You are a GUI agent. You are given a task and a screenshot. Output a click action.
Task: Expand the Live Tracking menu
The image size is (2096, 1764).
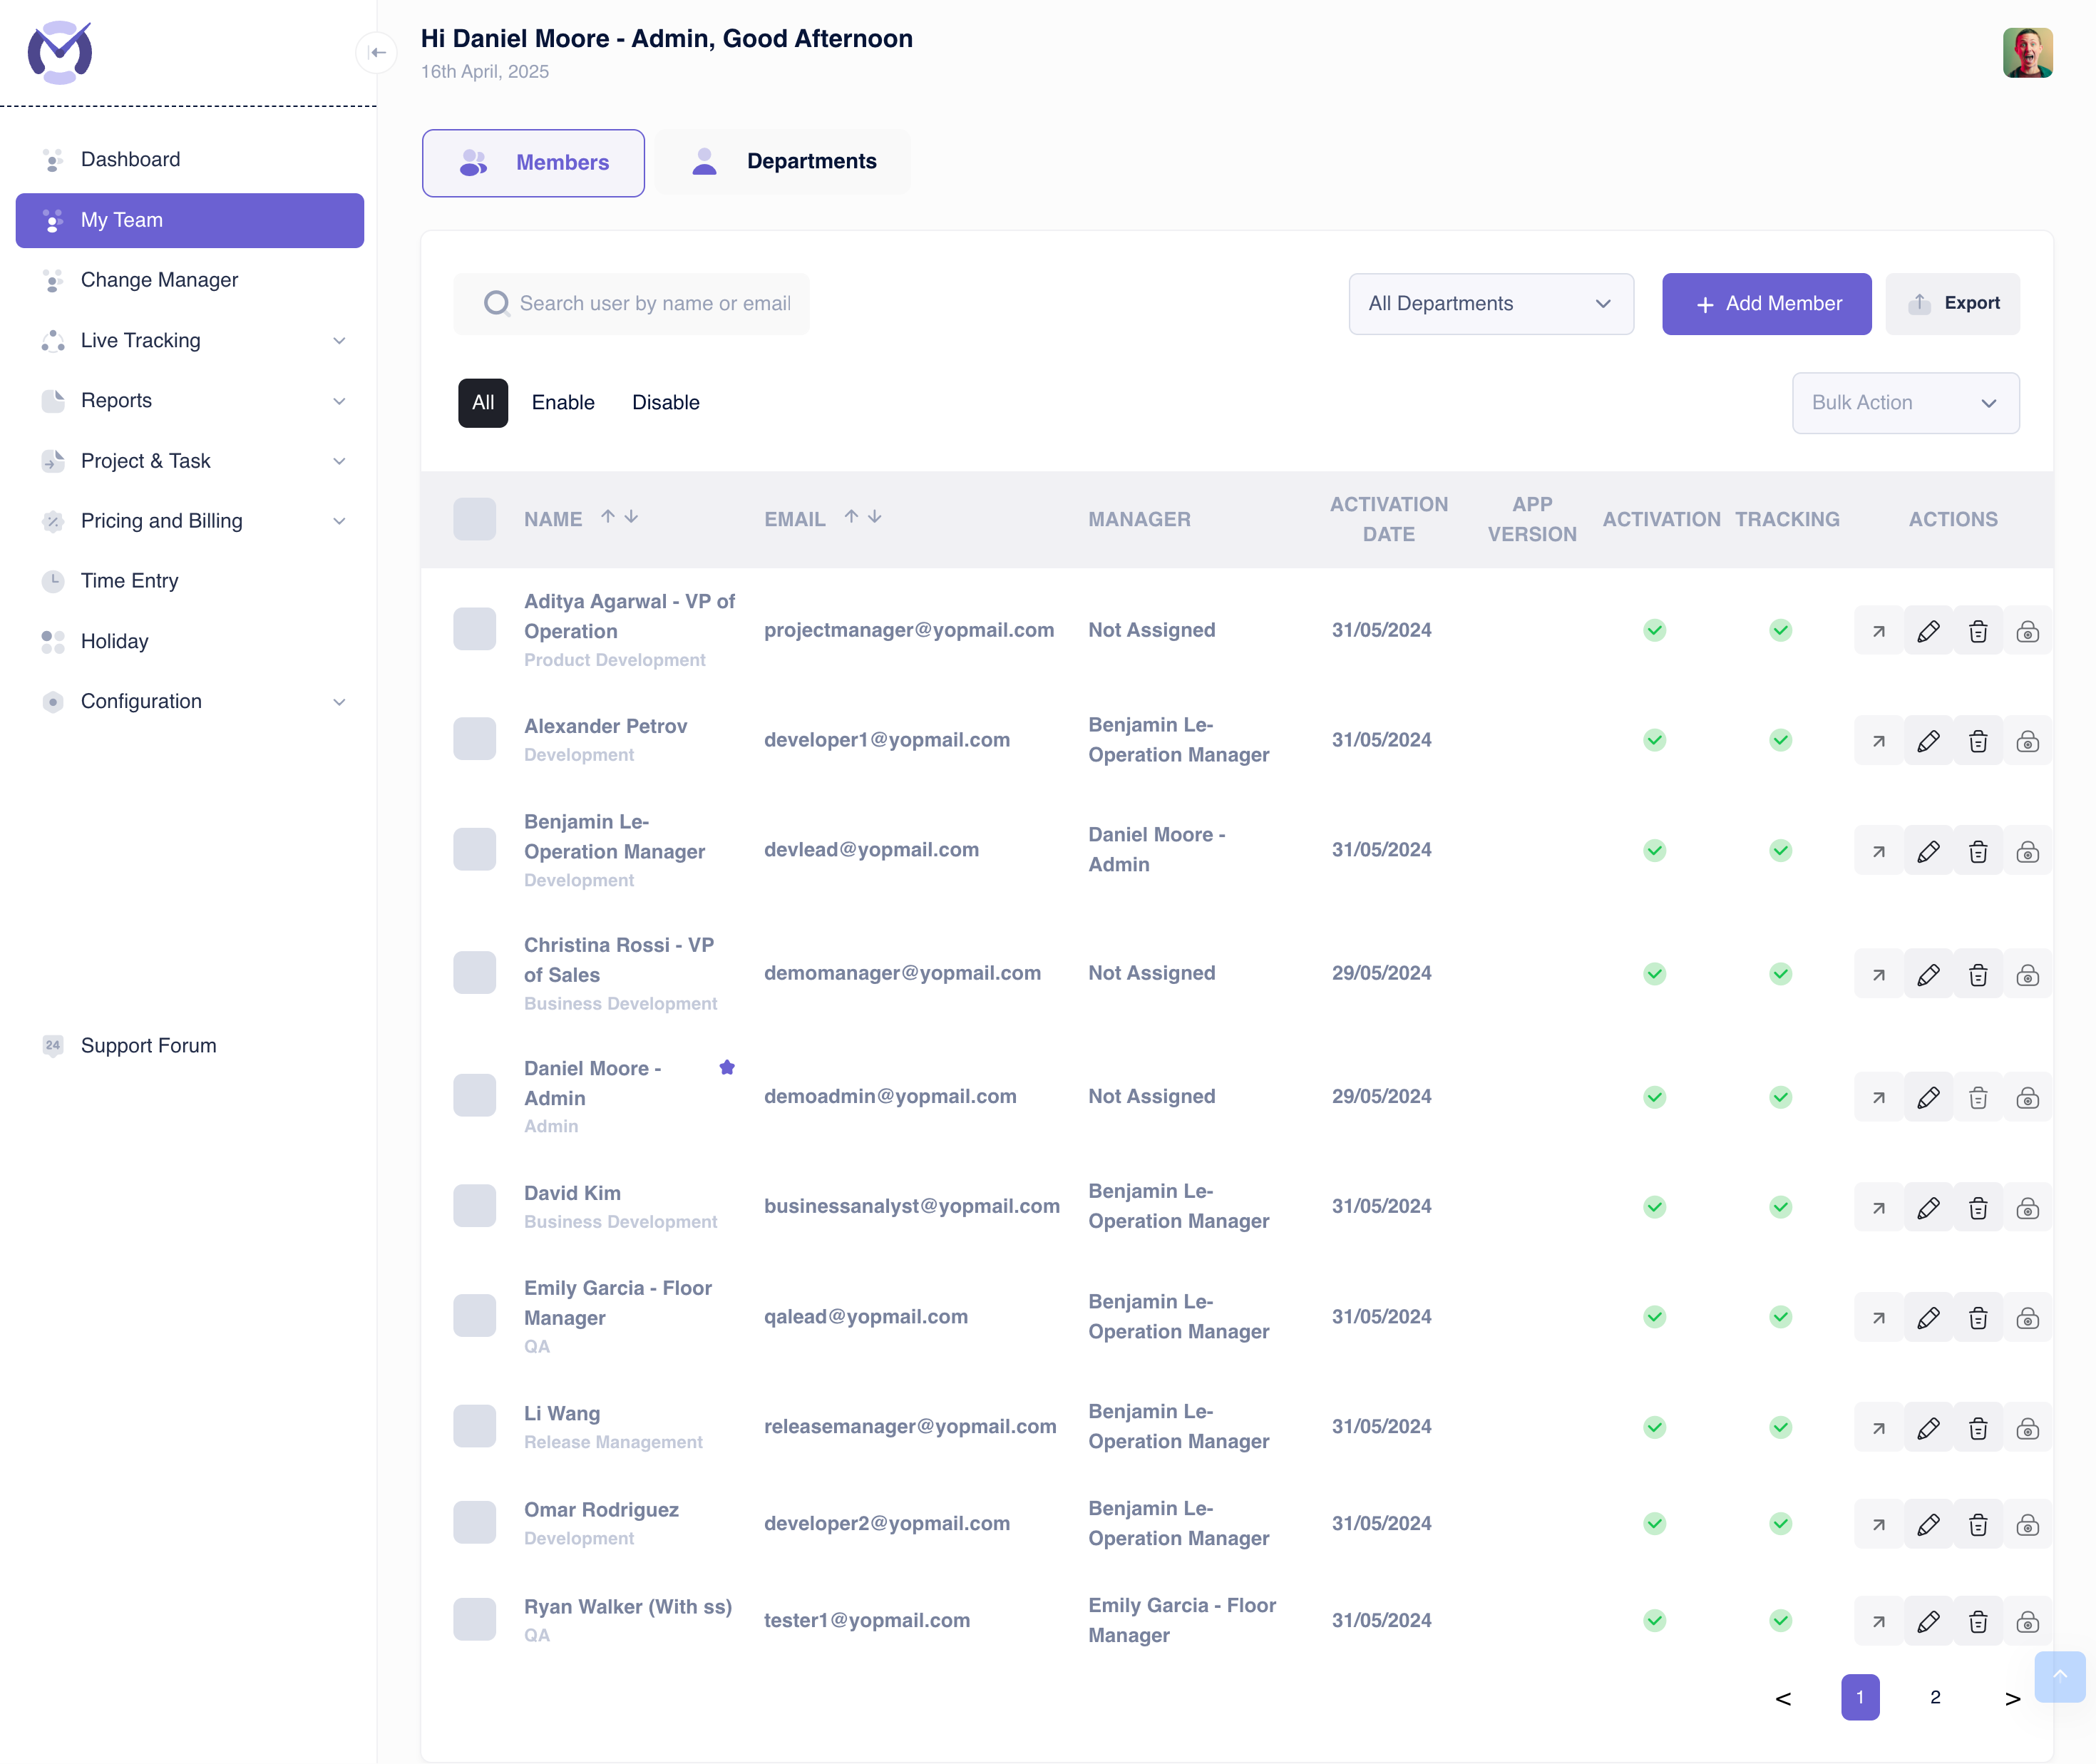(339, 340)
